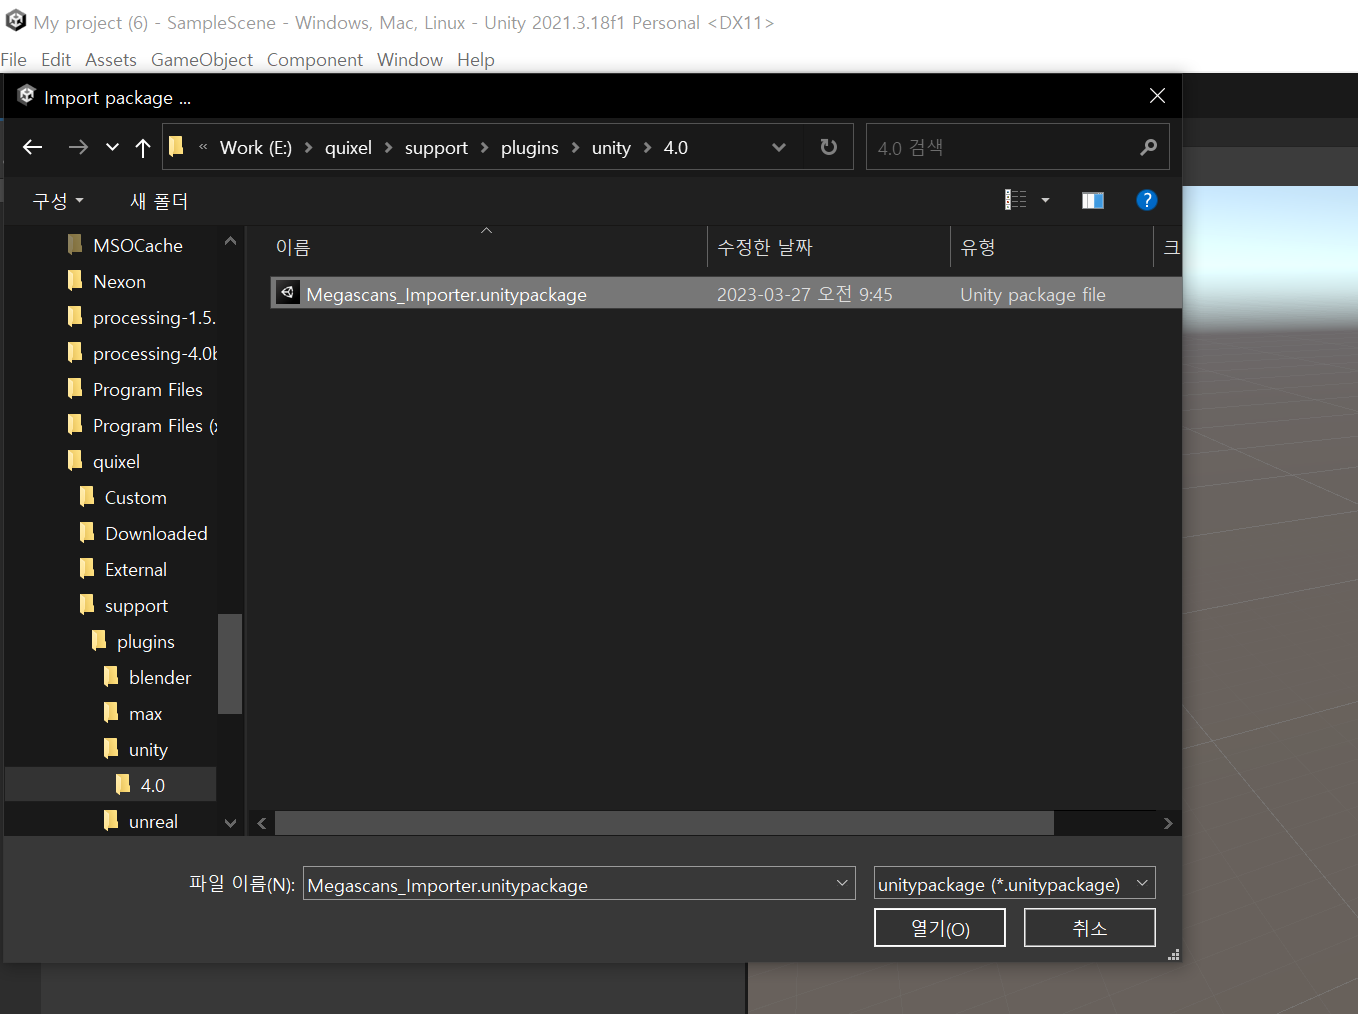Show hidden path segments double chevron

(203, 147)
